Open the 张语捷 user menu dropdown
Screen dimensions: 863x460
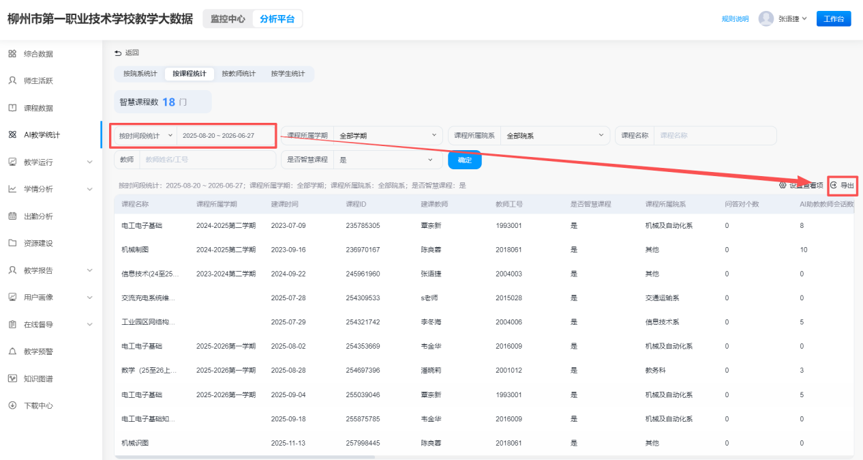pos(793,19)
